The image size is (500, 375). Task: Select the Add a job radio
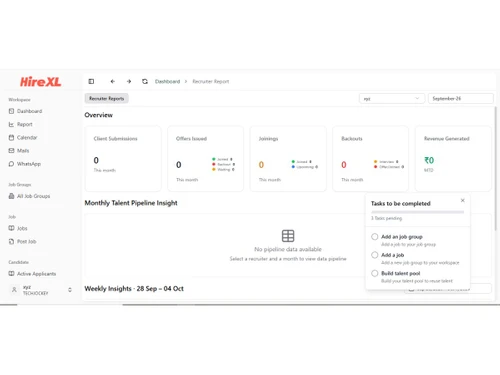pyautogui.click(x=375, y=255)
